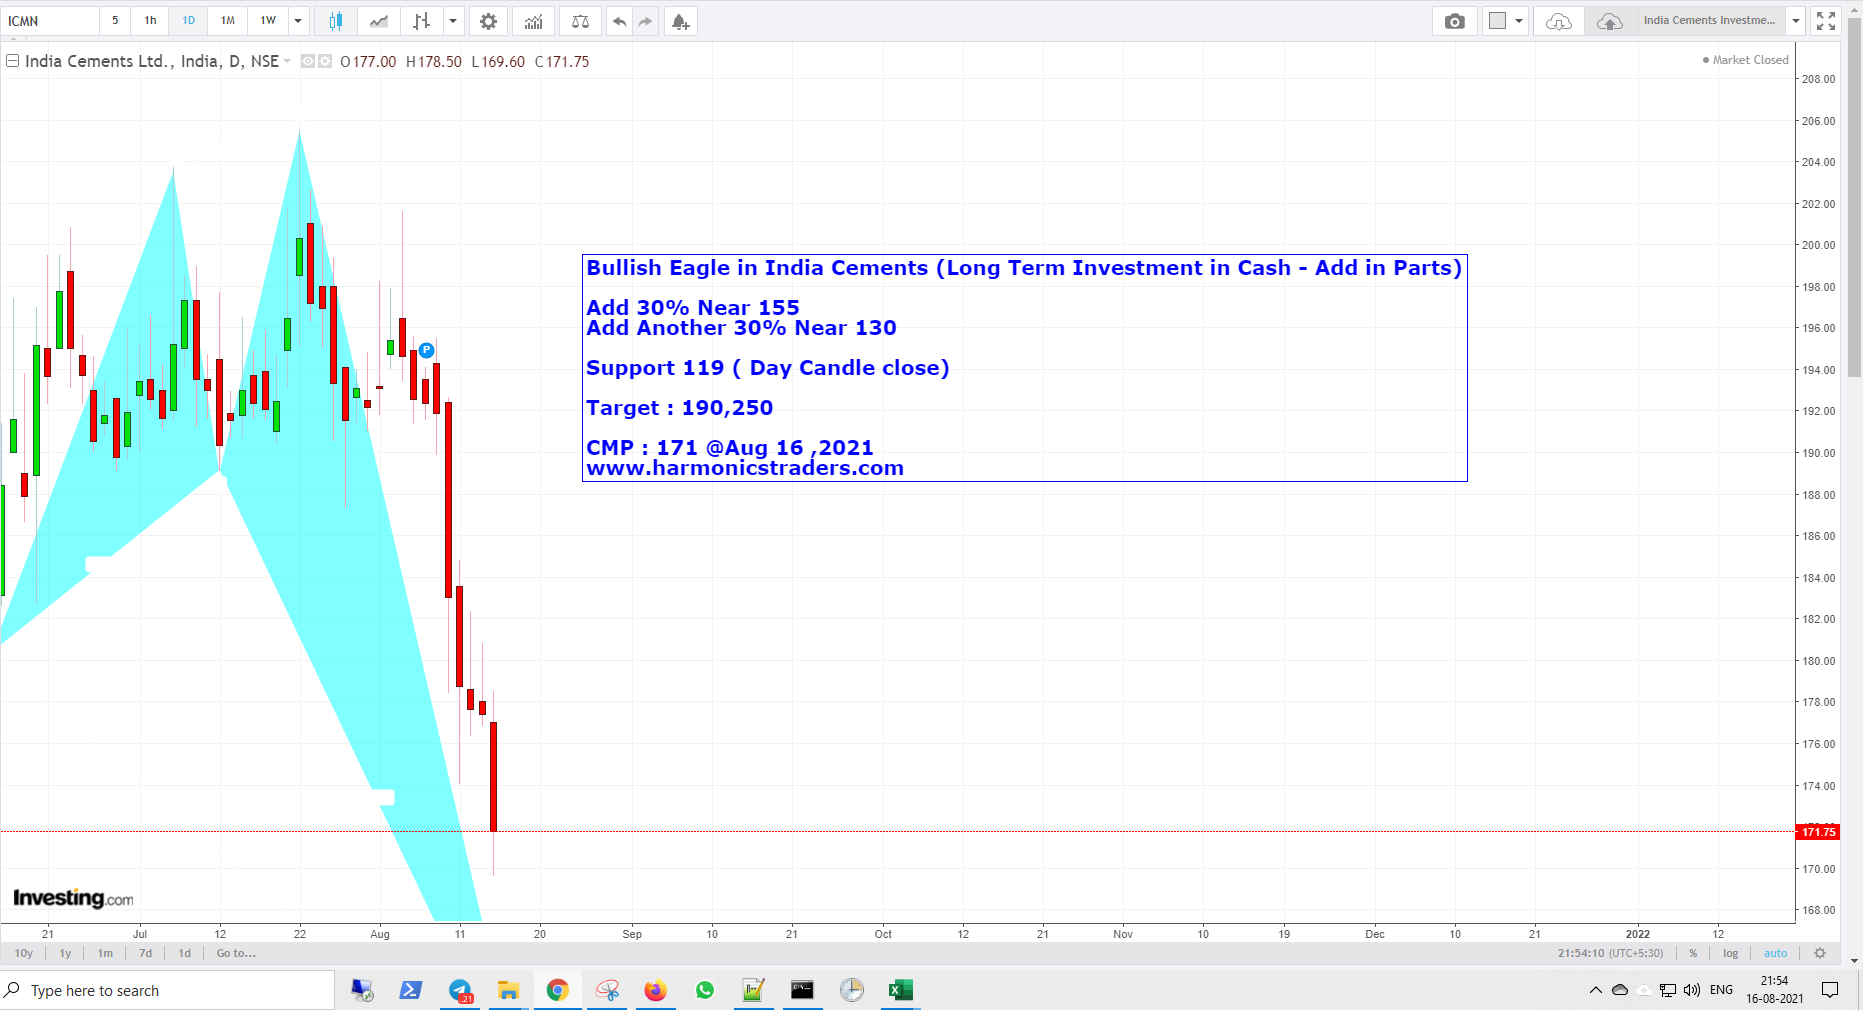Load a saved chart layout with the cloud download icon
Viewport: 1863px width, 1010px height.
click(x=1559, y=21)
